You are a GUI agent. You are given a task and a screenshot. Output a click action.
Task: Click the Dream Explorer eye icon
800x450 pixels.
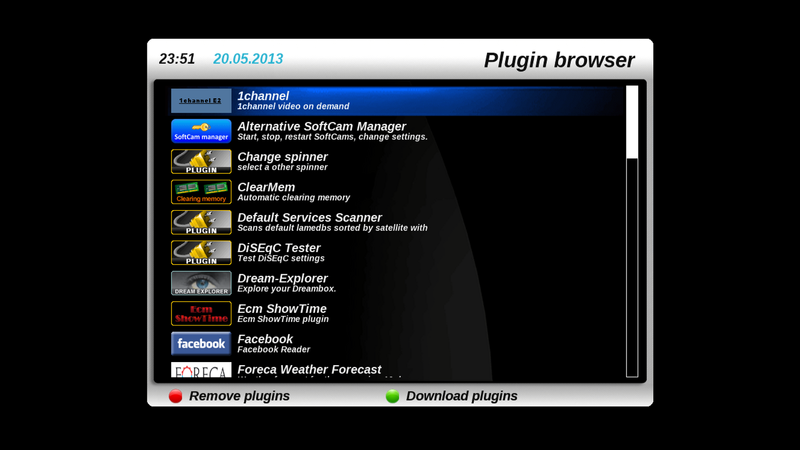[201, 283]
